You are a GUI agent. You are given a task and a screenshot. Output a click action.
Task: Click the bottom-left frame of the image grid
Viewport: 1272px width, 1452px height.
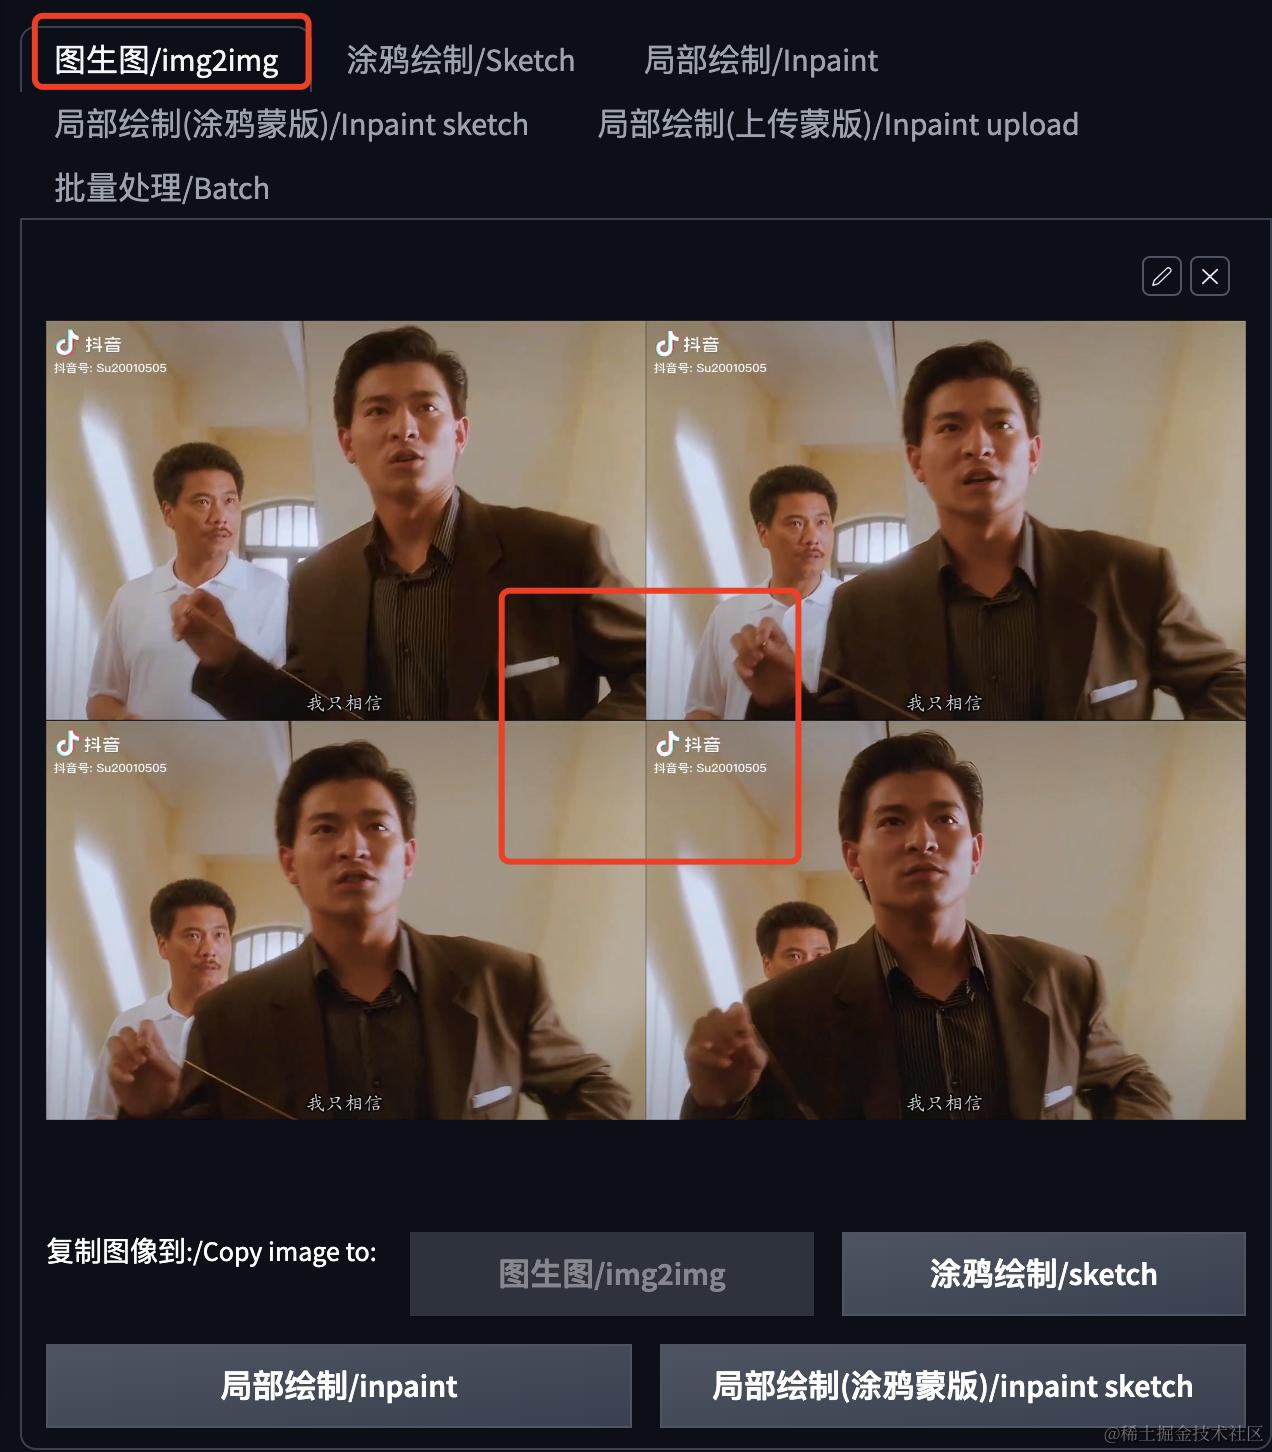[x=346, y=920]
